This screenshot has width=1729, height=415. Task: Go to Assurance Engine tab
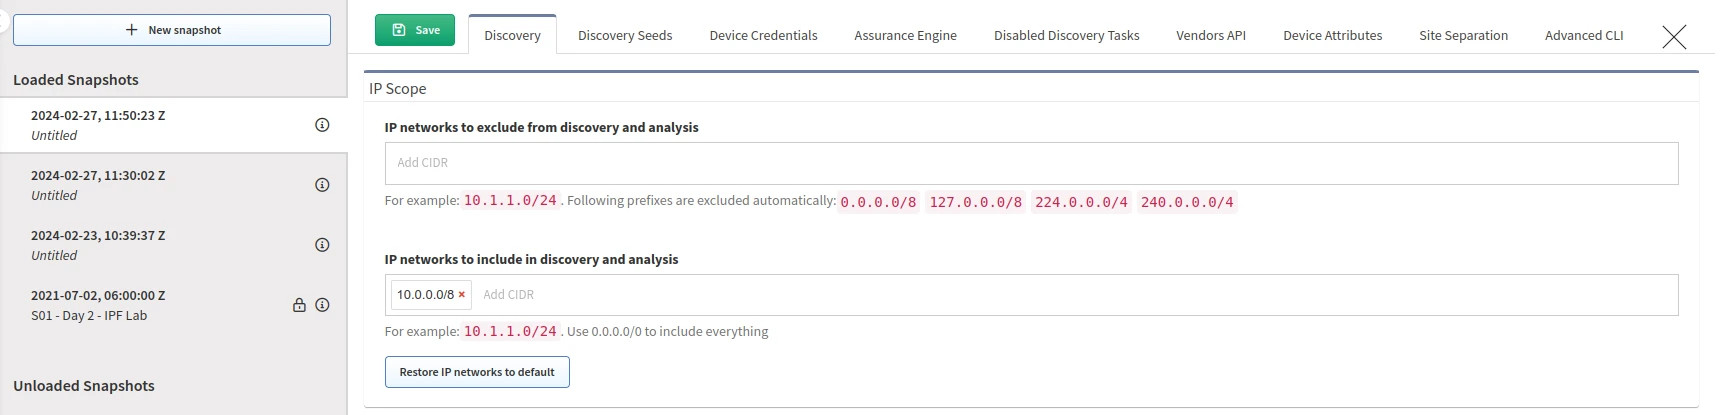tap(905, 36)
